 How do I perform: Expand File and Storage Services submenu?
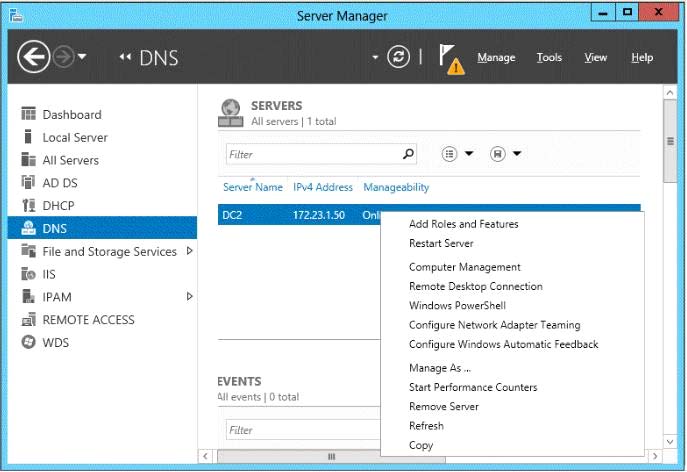click(x=189, y=252)
